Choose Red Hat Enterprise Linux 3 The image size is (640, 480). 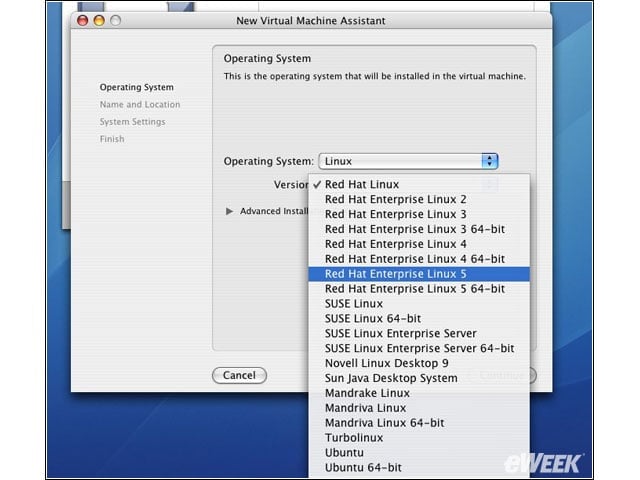pyautogui.click(x=419, y=214)
